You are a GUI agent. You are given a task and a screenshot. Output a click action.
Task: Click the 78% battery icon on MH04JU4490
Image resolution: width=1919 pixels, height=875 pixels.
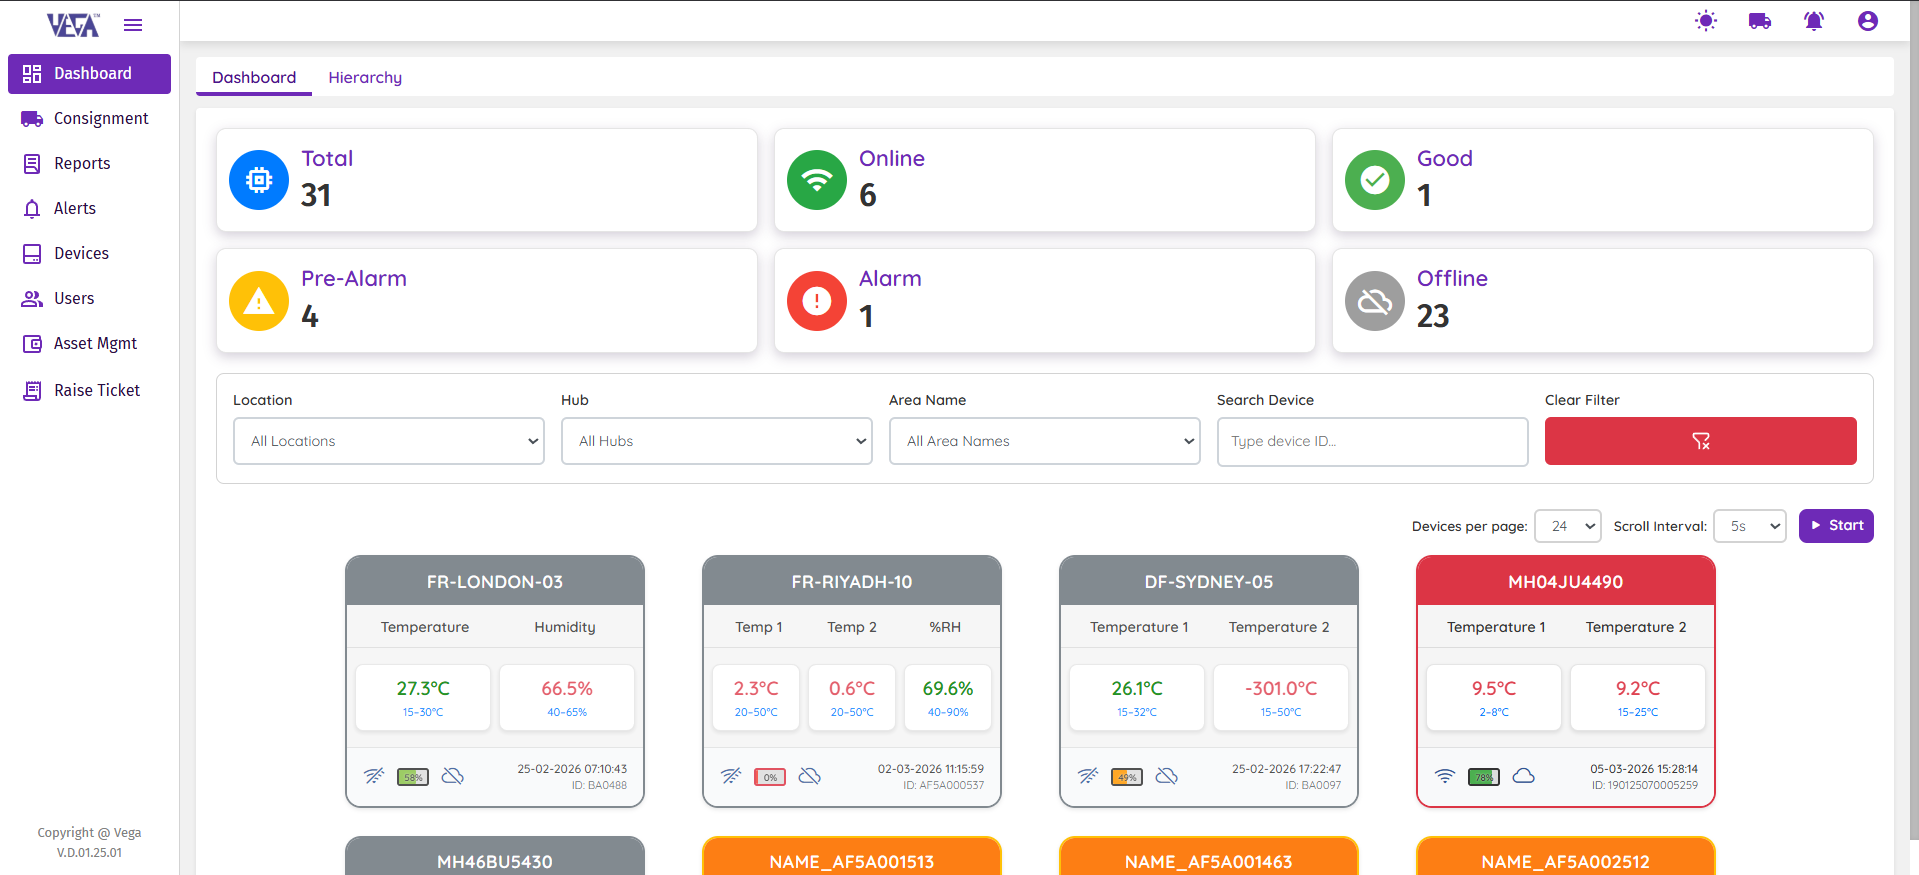pos(1484,777)
